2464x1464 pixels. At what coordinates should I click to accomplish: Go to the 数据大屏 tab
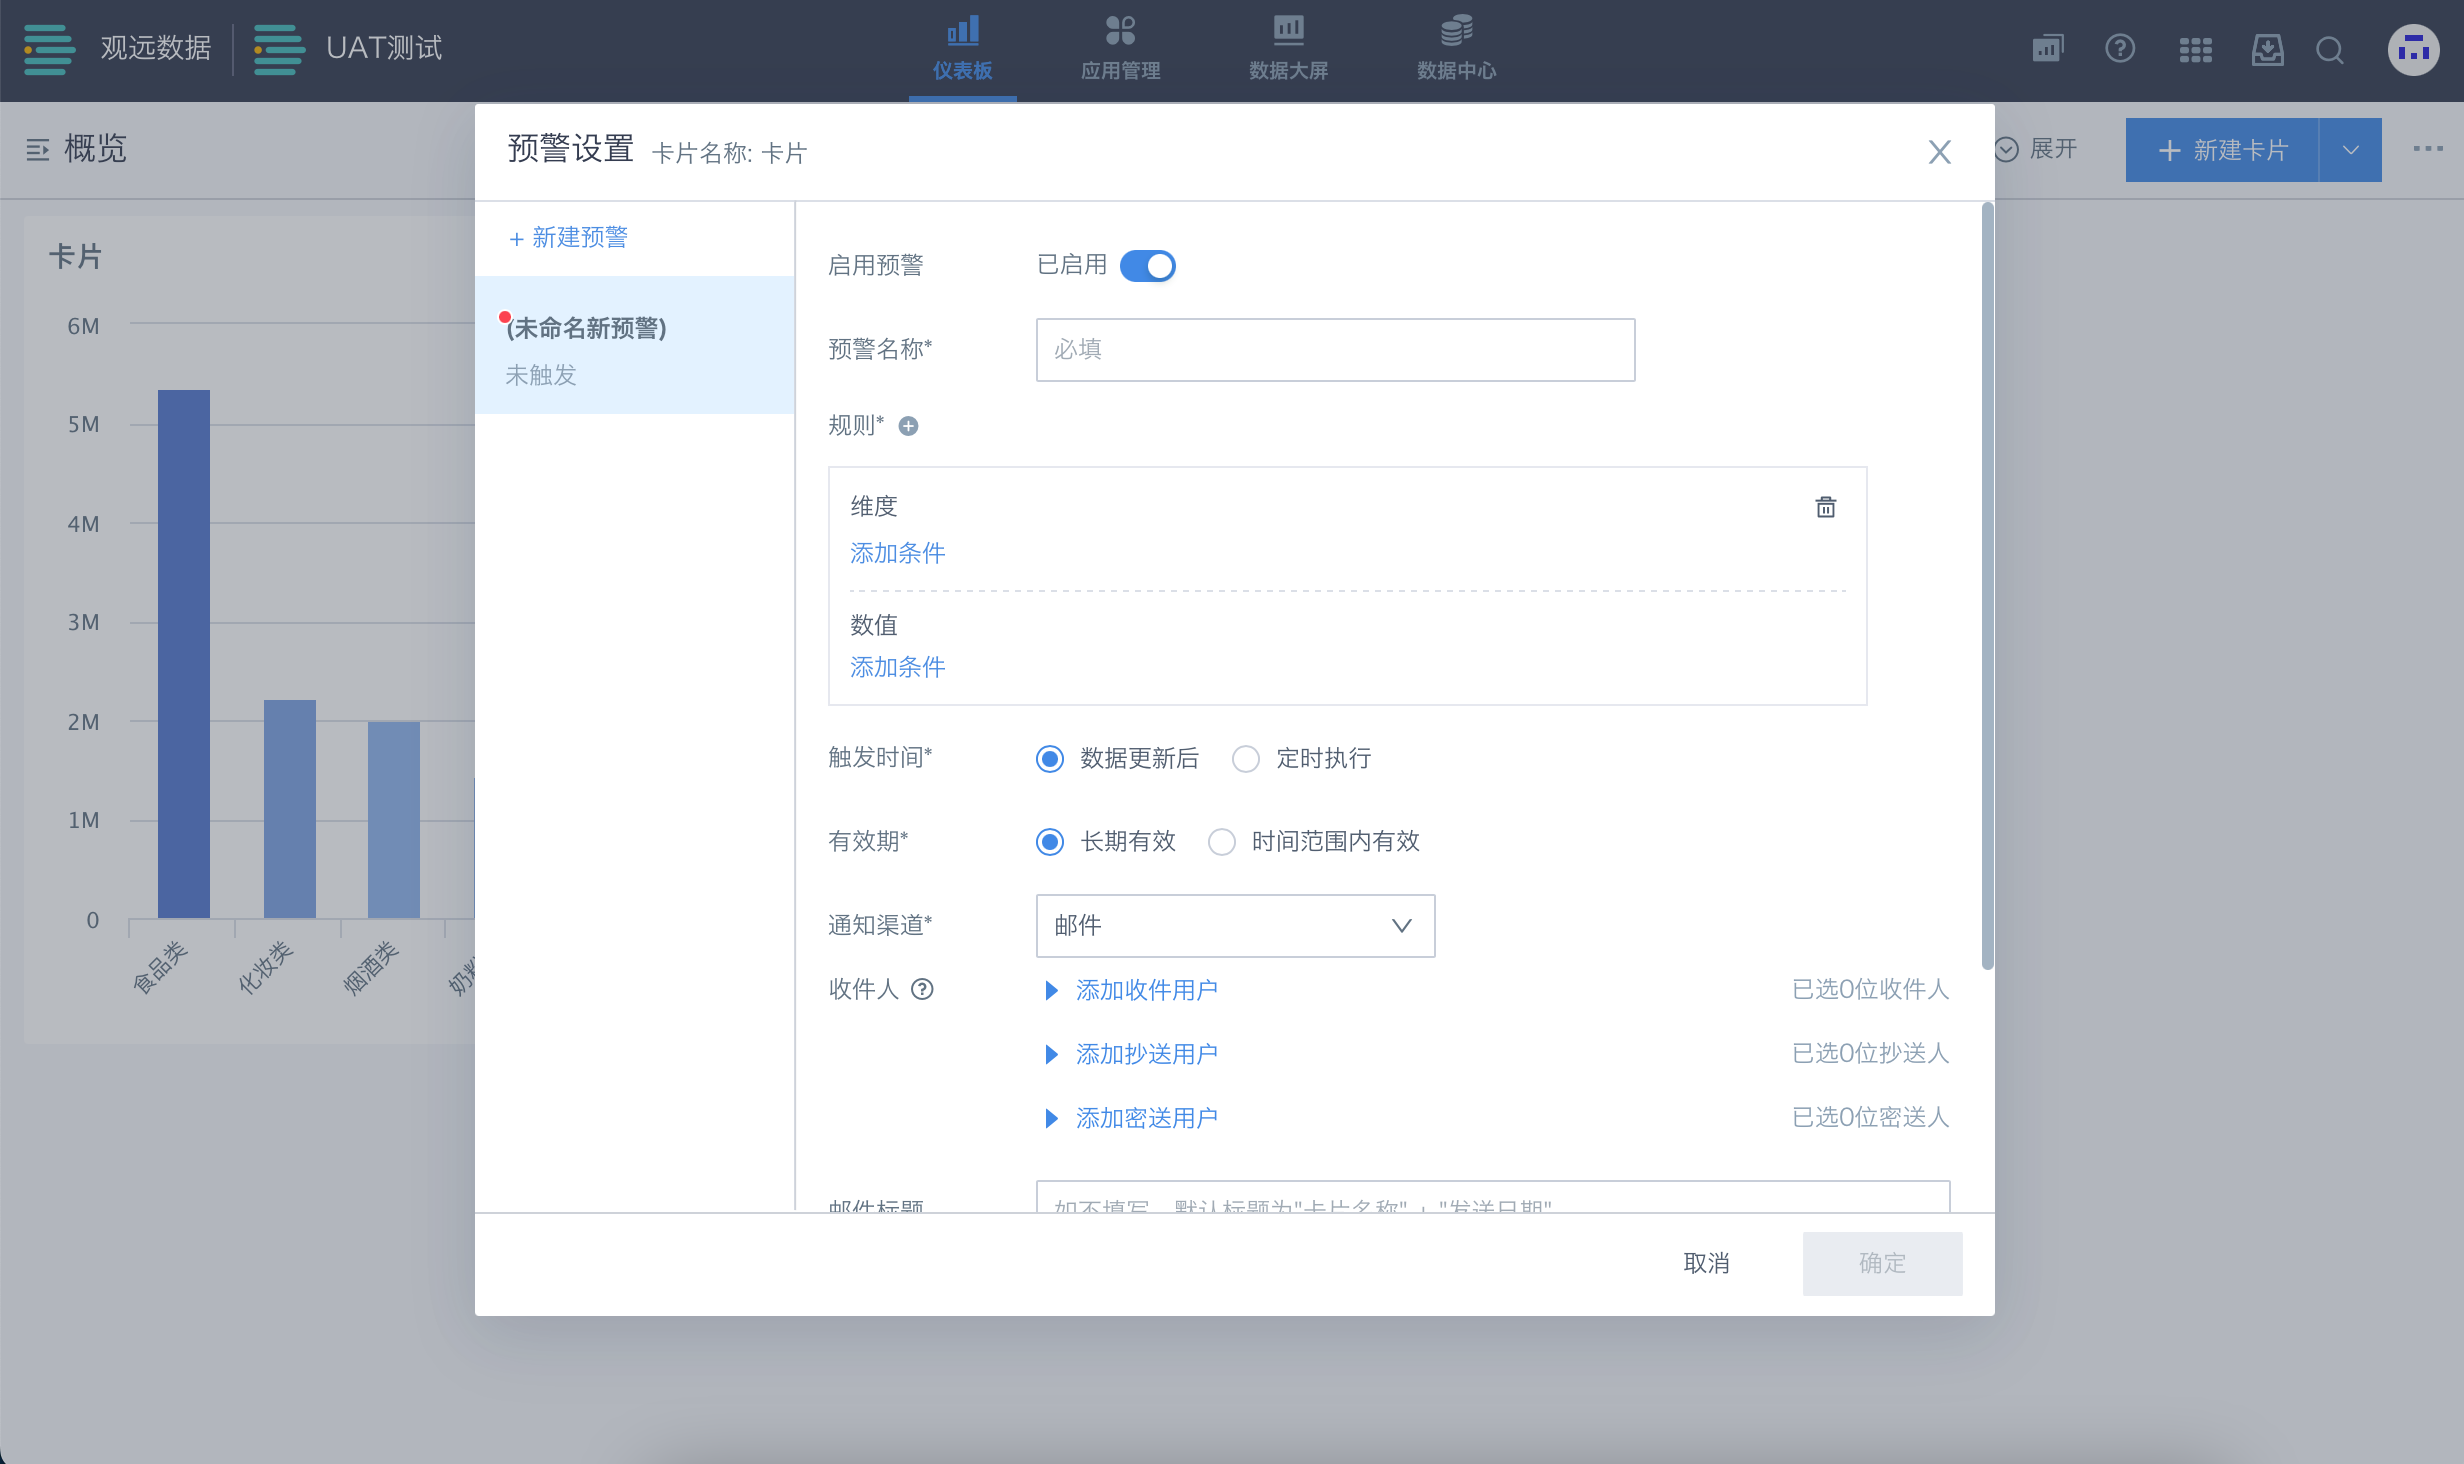click(1288, 49)
